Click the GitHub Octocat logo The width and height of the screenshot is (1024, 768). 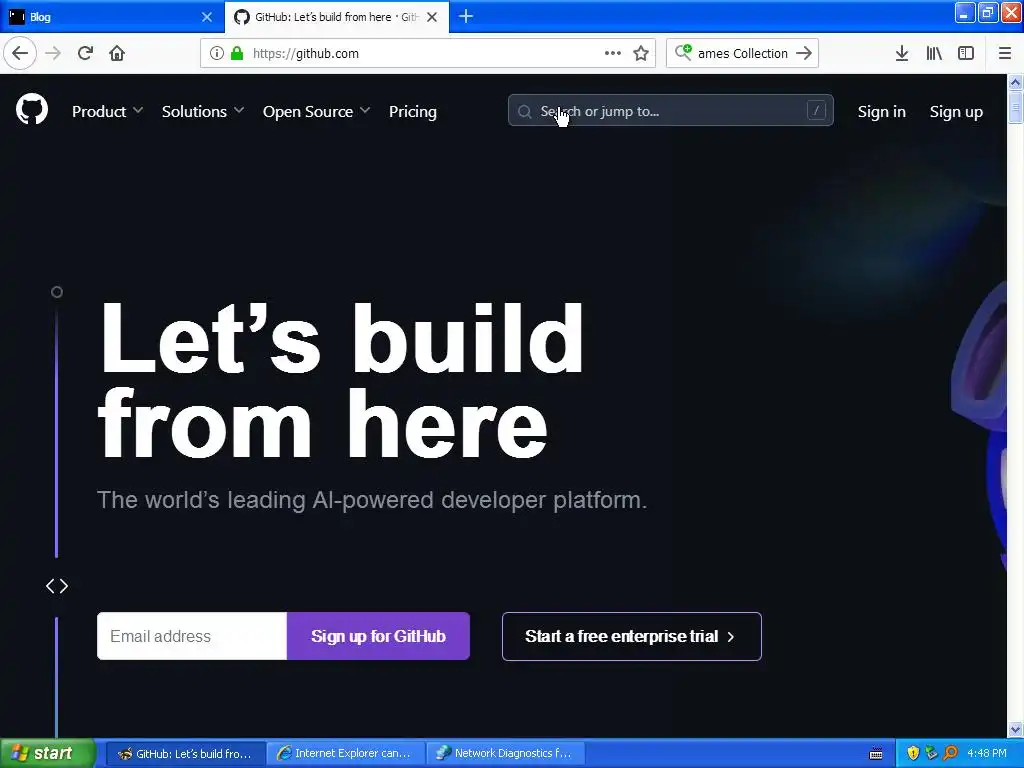click(32, 109)
